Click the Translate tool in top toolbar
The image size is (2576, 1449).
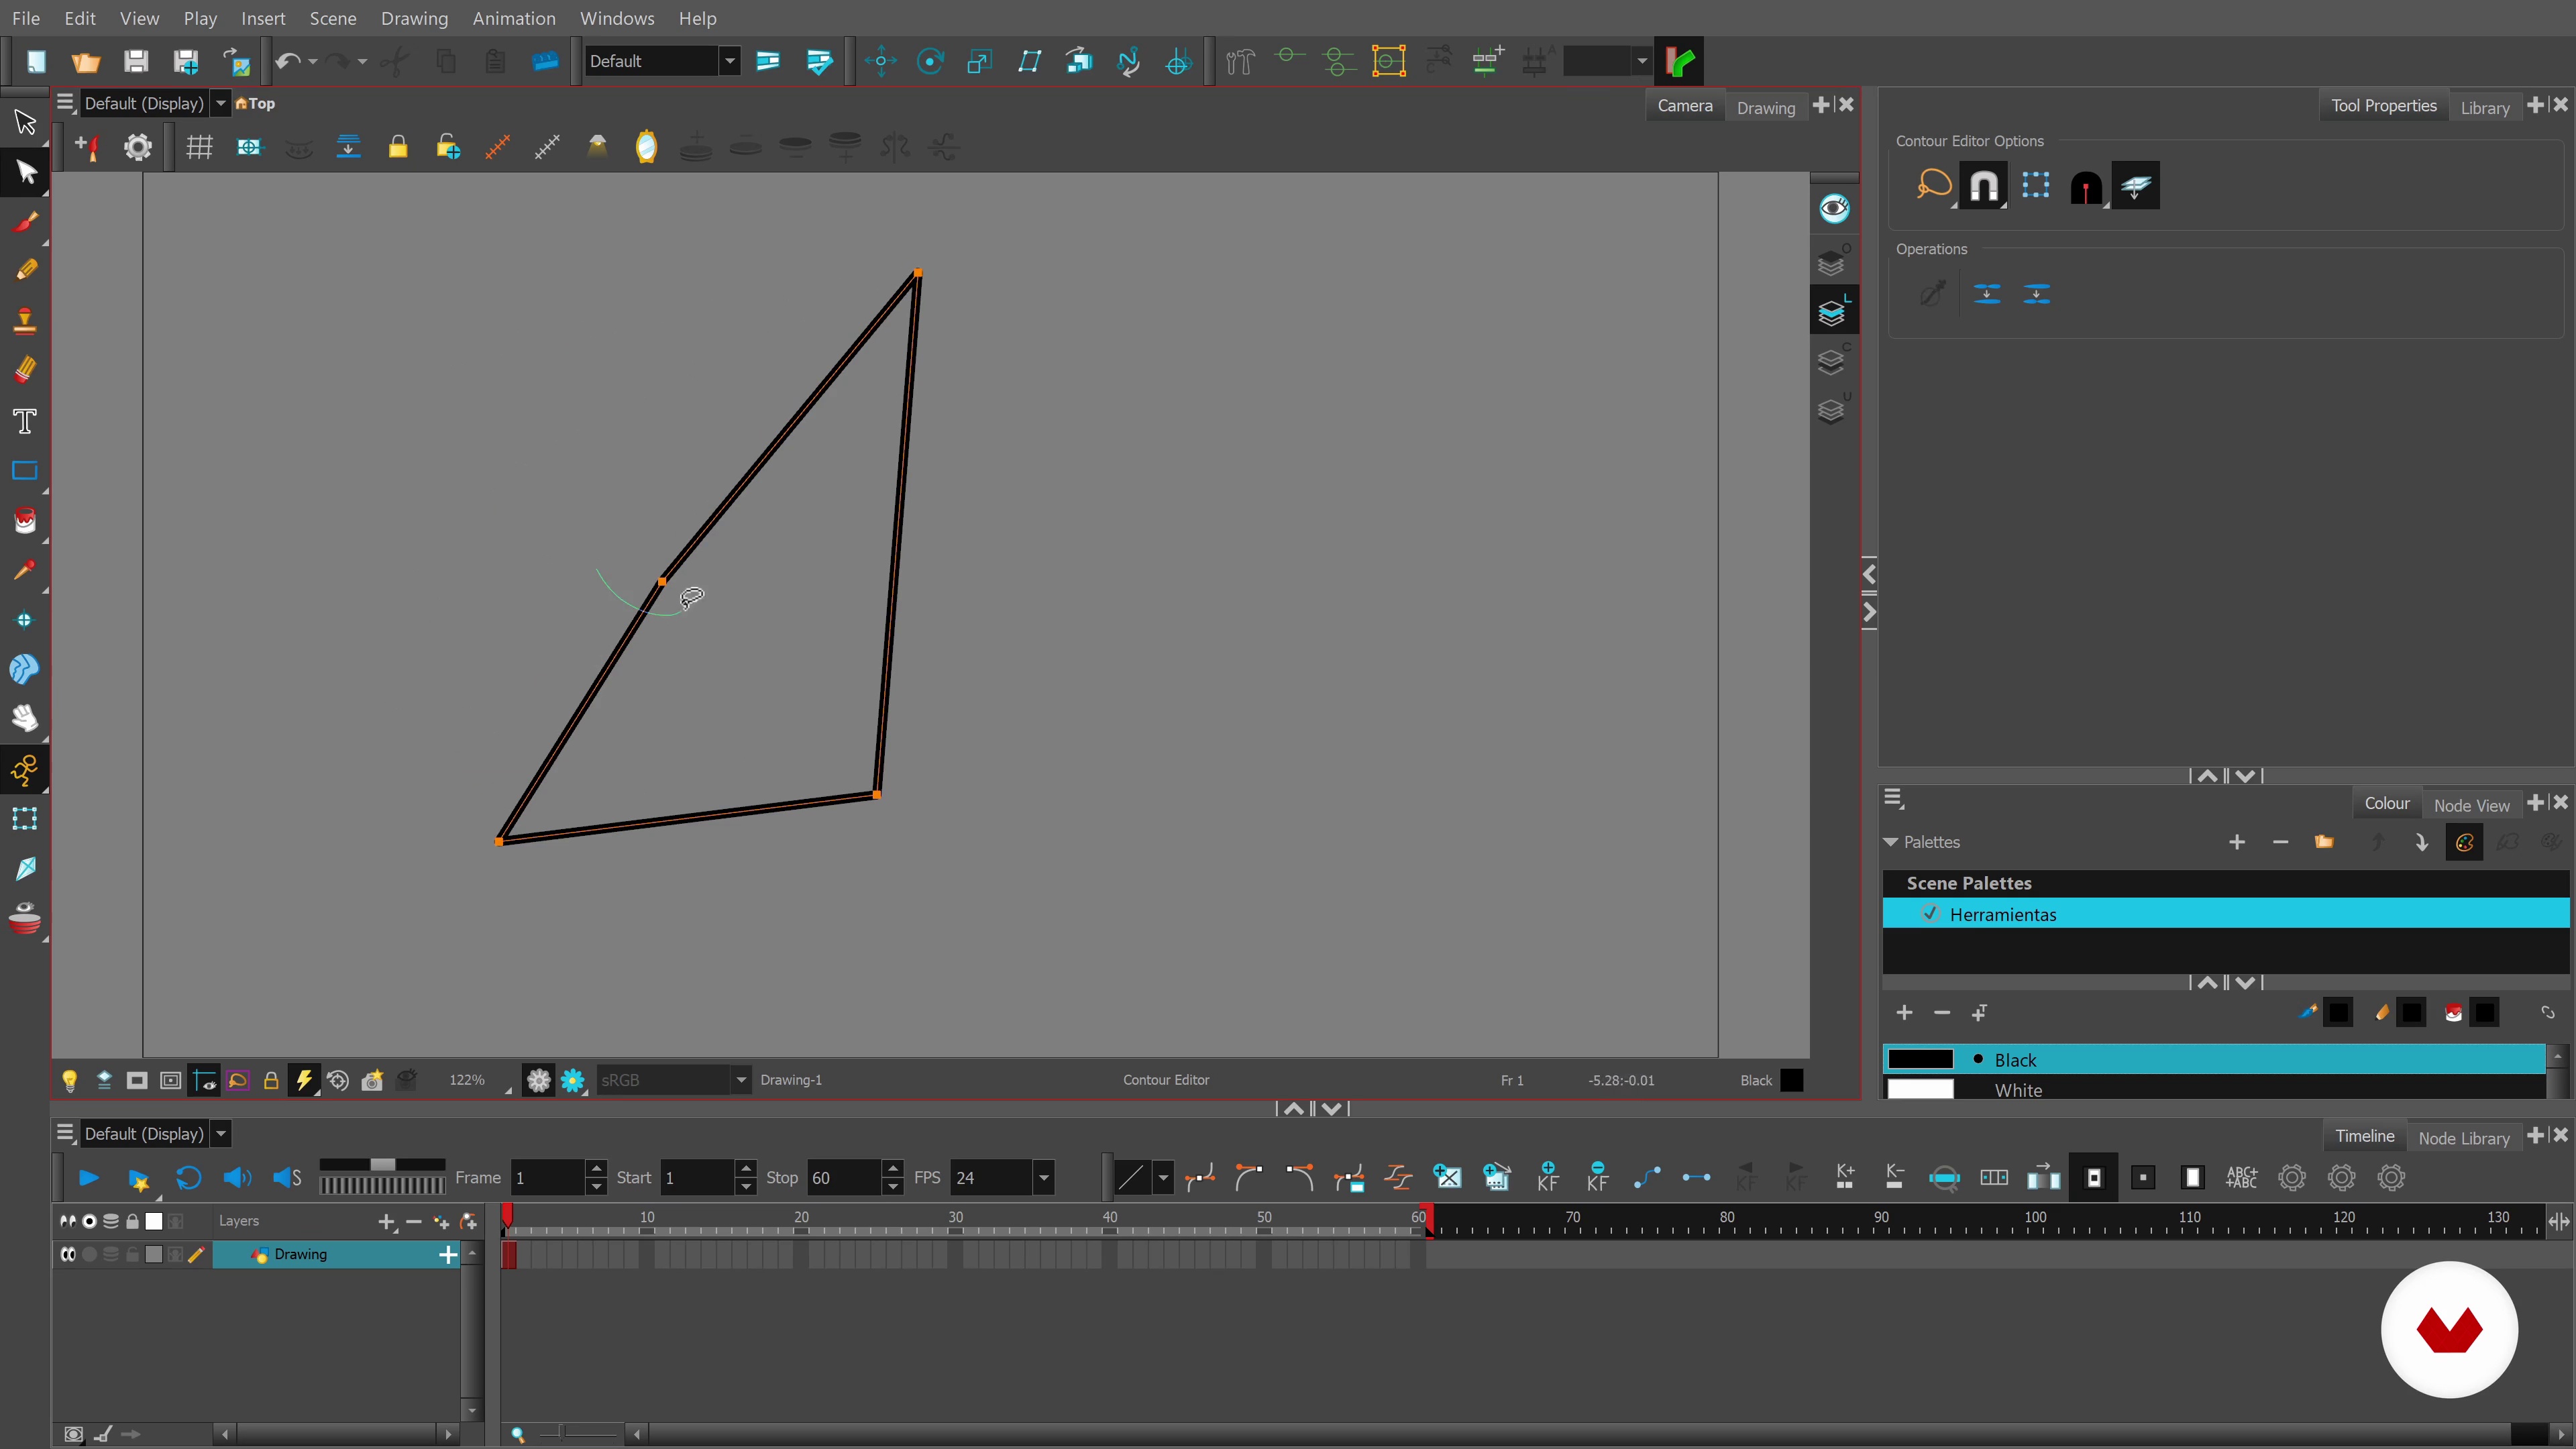(x=881, y=62)
